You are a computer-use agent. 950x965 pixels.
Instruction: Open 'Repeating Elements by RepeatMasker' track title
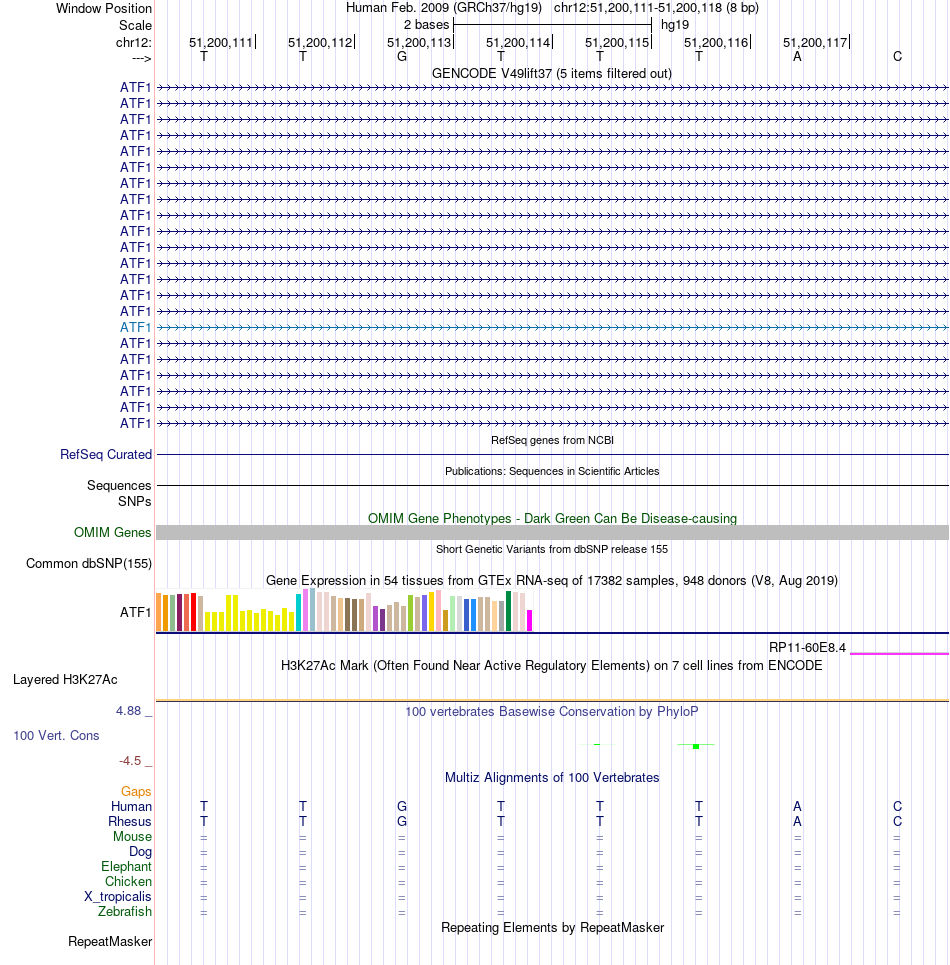(x=552, y=927)
